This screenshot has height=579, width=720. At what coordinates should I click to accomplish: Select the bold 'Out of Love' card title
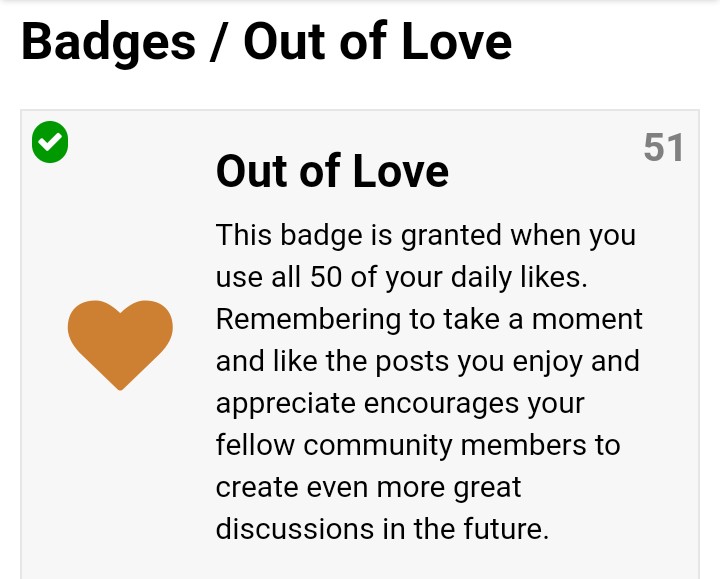[332, 171]
